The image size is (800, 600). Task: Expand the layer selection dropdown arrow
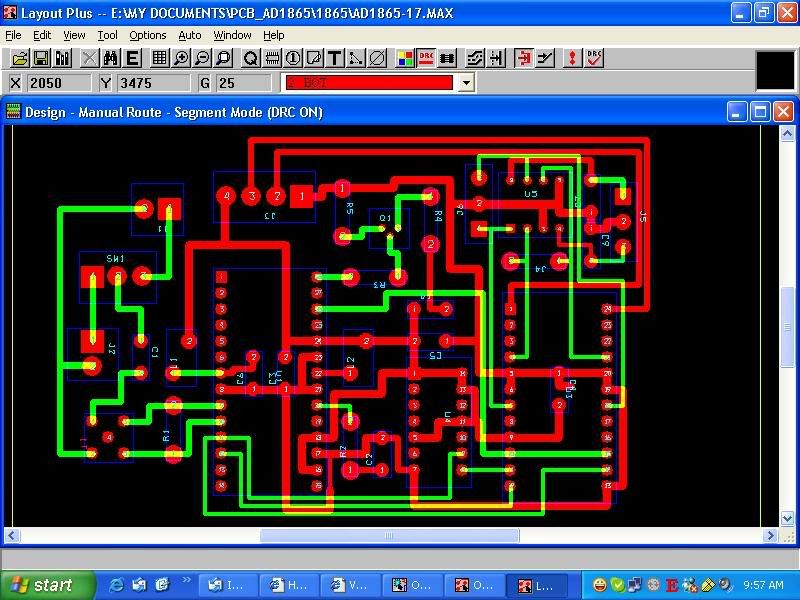coord(466,83)
